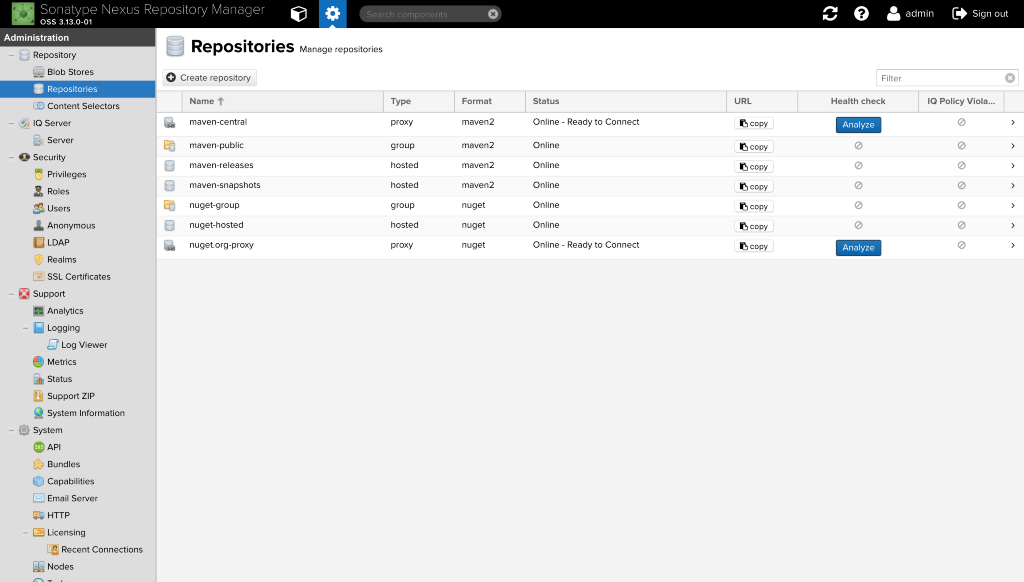The height and width of the screenshot is (582, 1024).
Task: Open Users under Security
Action: coord(58,208)
